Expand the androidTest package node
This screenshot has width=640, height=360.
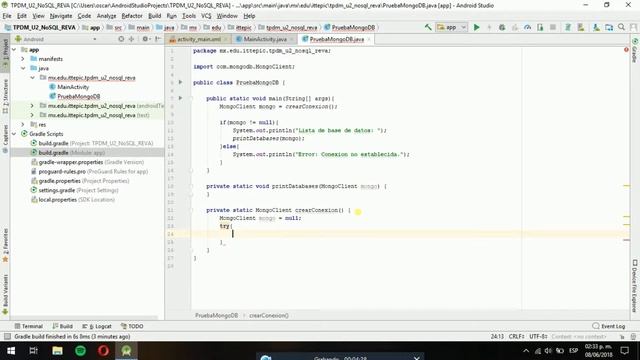point(32,106)
